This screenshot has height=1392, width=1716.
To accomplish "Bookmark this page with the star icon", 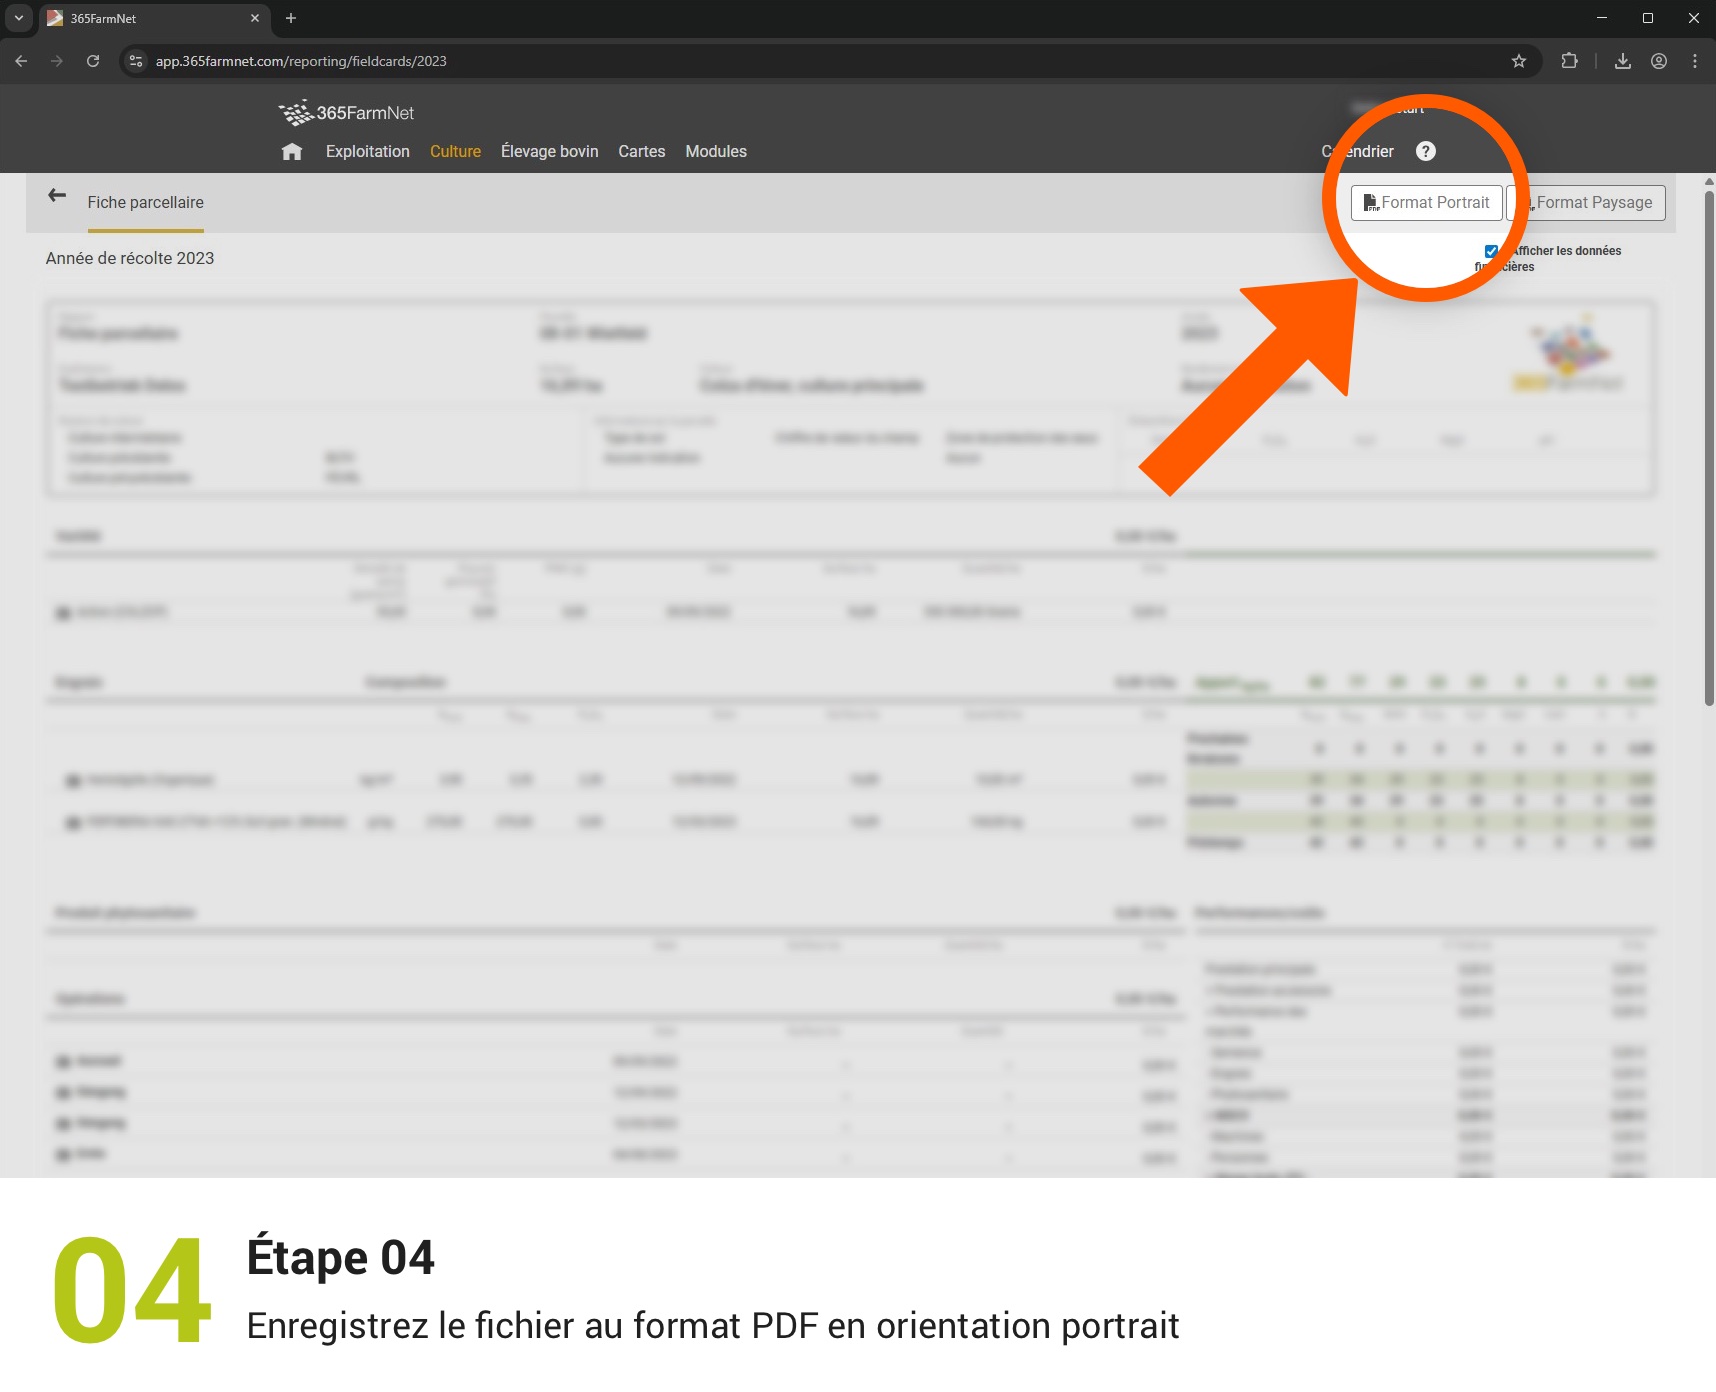I will (x=1519, y=61).
